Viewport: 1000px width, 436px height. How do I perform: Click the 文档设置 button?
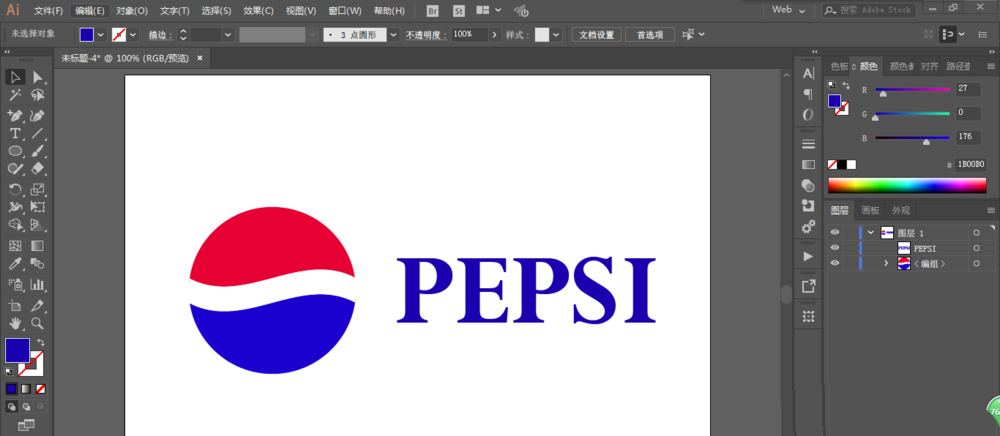pyautogui.click(x=596, y=34)
